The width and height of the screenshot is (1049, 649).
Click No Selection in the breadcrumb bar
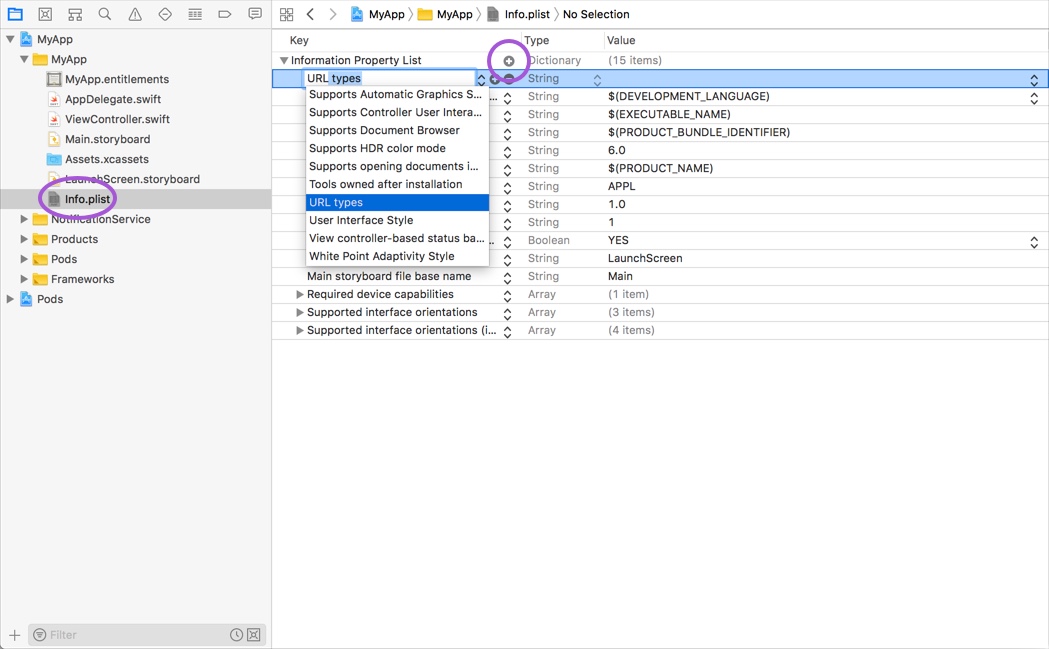click(x=596, y=14)
